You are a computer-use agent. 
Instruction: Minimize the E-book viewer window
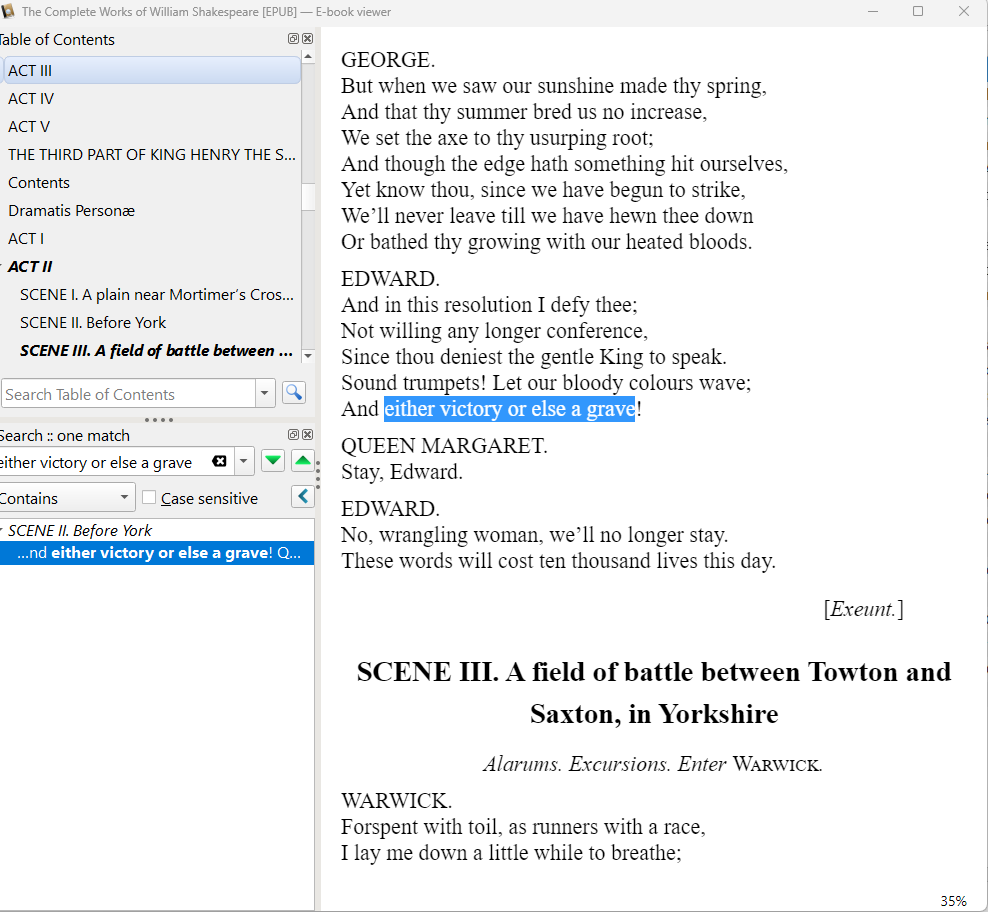click(x=873, y=11)
